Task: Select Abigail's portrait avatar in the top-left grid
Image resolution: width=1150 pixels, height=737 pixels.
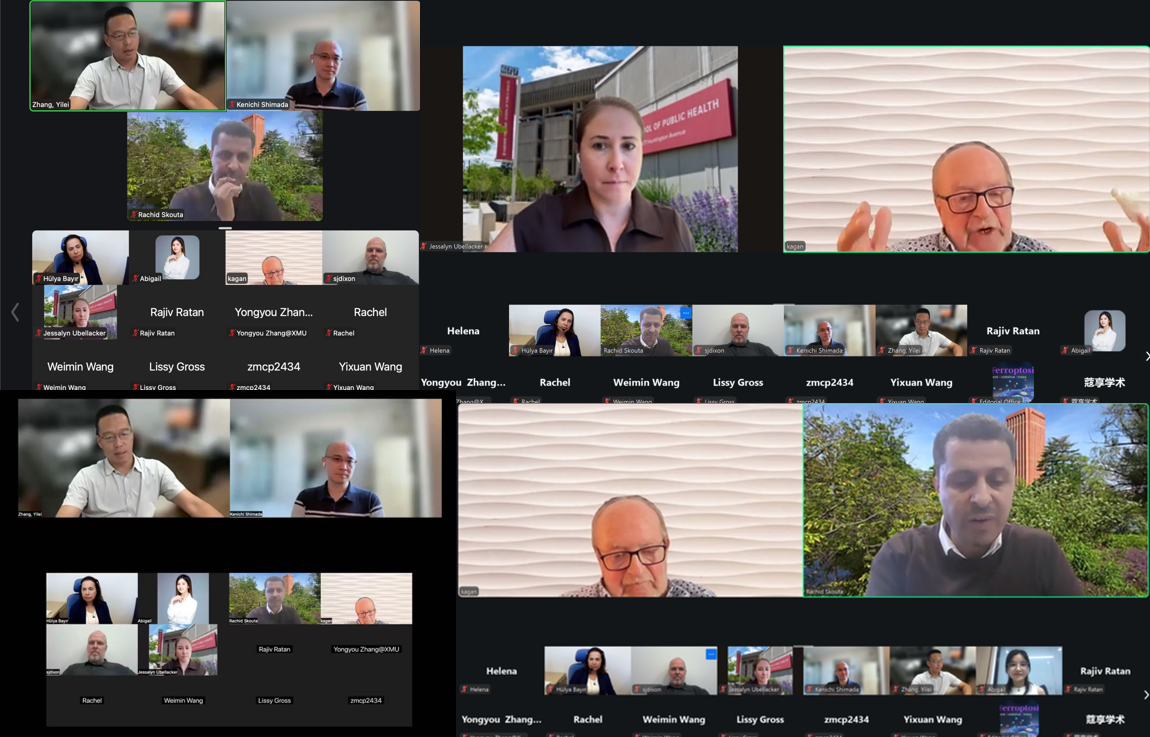Action: [x=177, y=257]
